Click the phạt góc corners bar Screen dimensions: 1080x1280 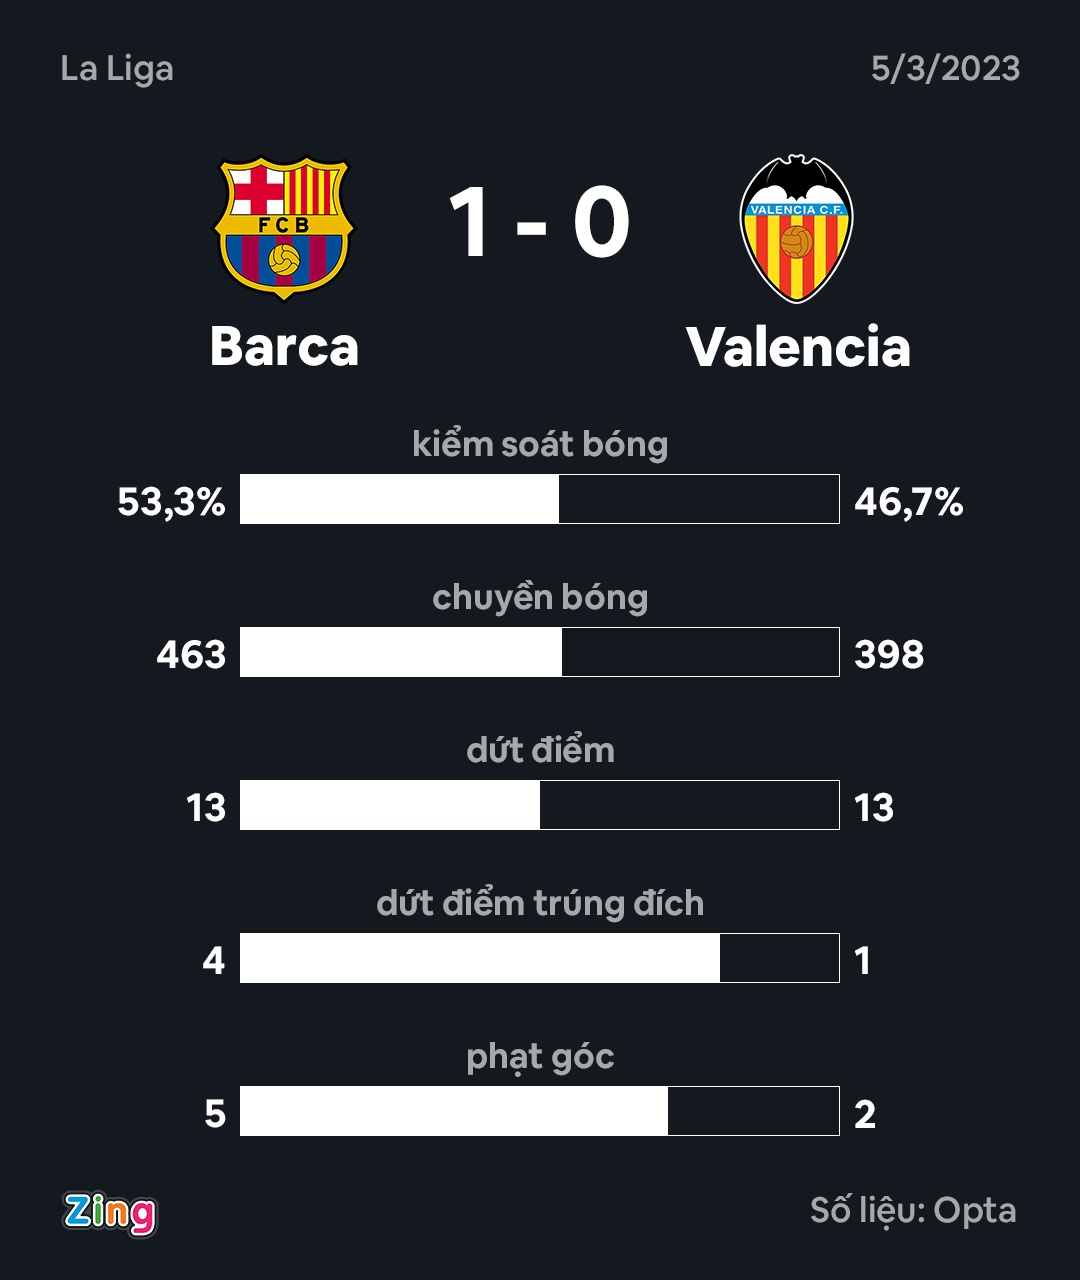click(539, 1111)
